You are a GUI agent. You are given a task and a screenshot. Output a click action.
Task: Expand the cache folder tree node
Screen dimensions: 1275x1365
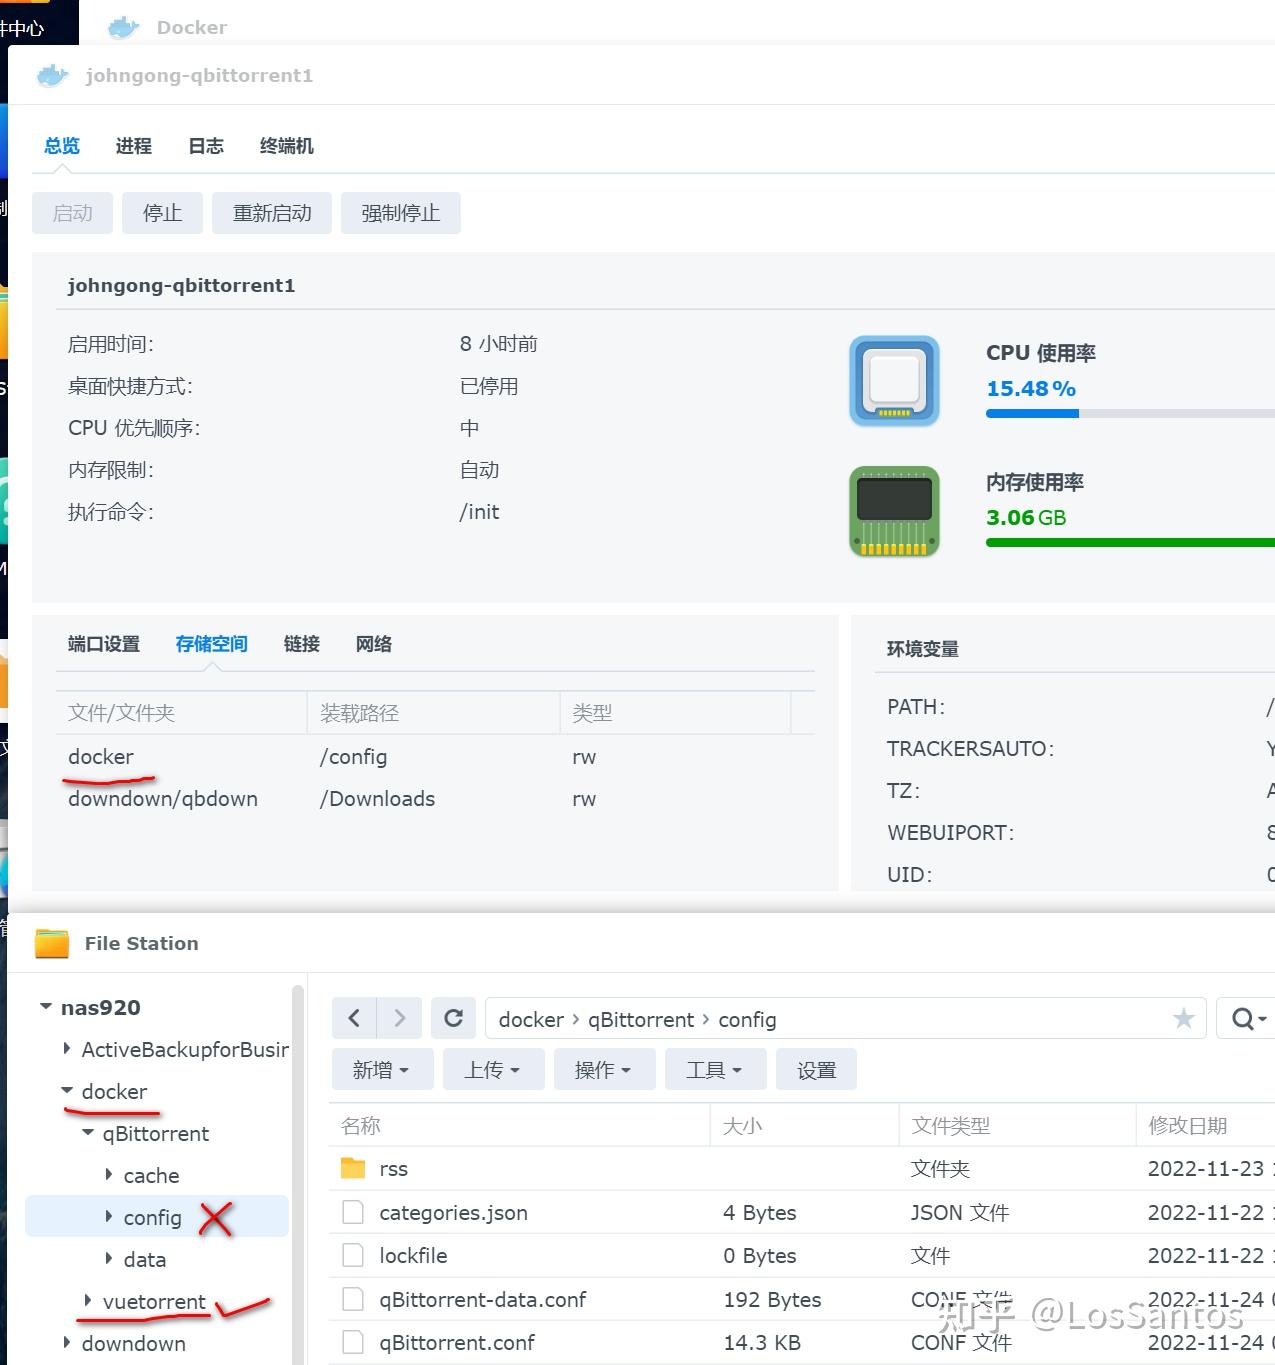click(x=109, y=1174)
